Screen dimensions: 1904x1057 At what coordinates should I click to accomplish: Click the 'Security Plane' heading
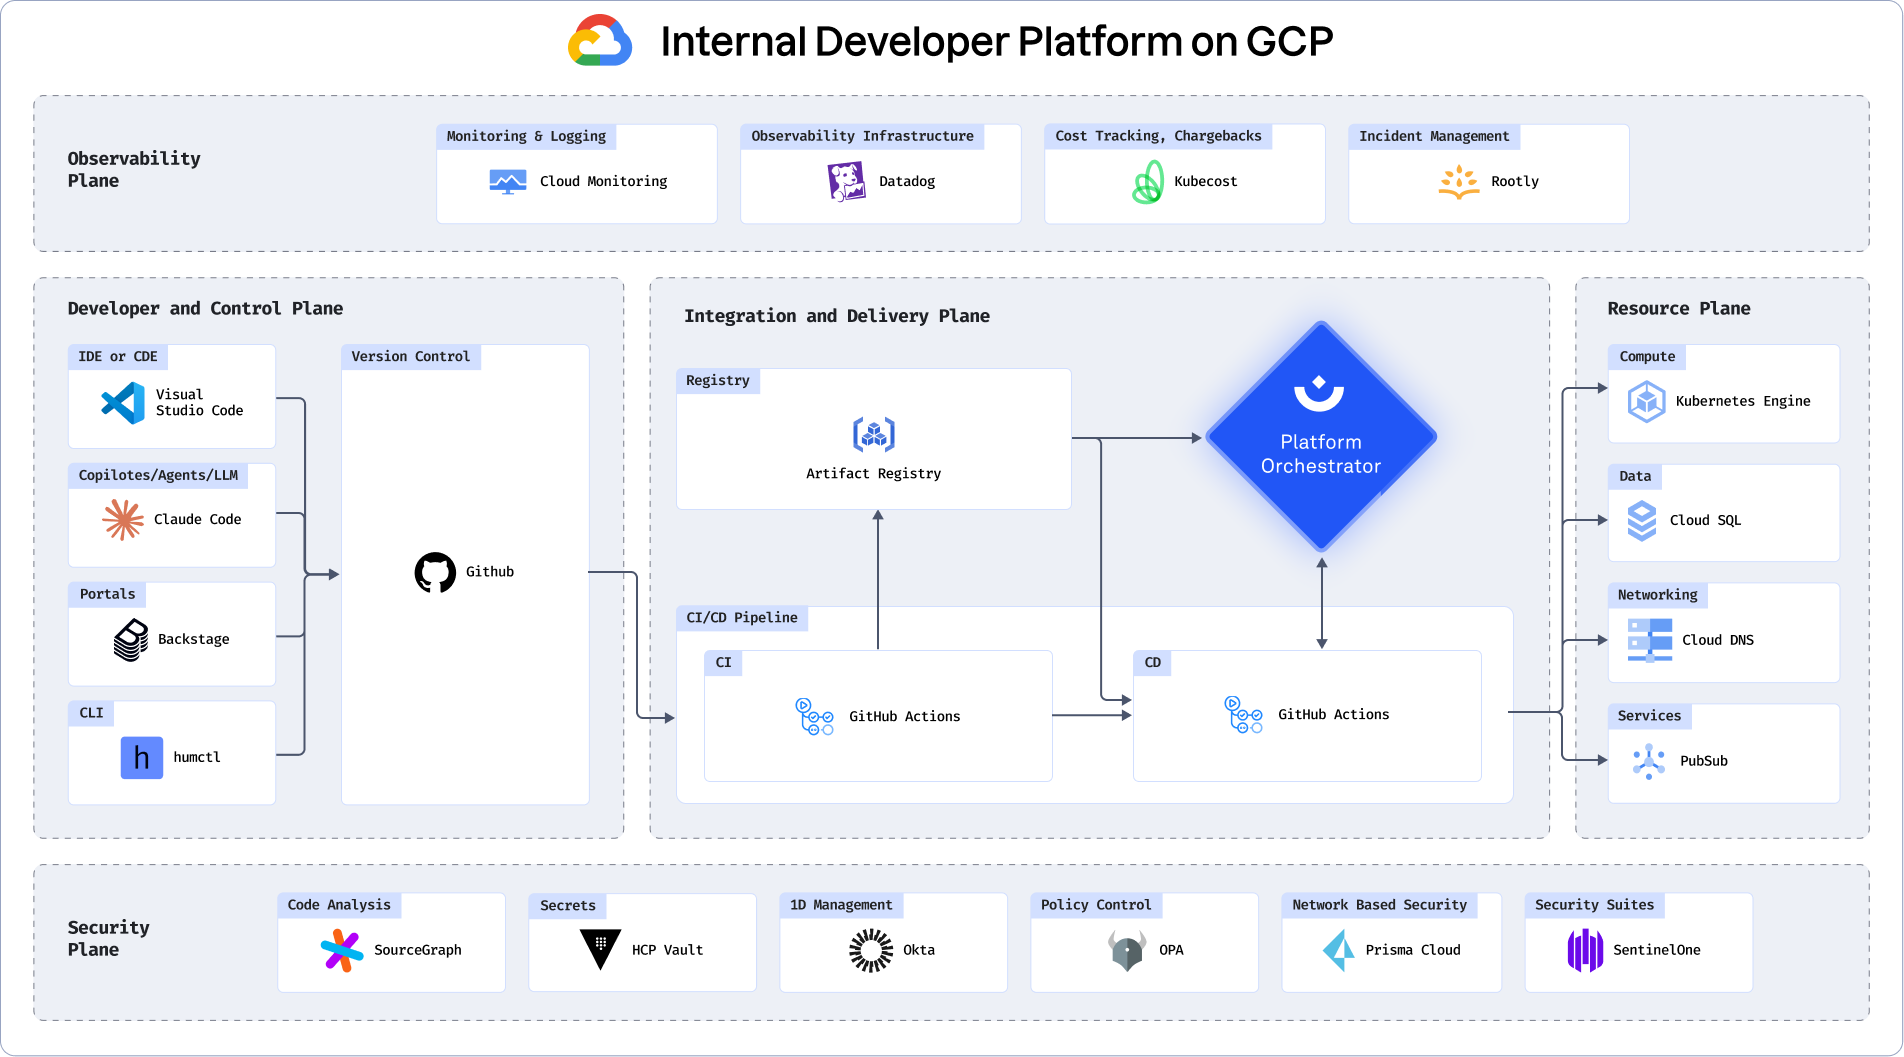pos(108,939)
